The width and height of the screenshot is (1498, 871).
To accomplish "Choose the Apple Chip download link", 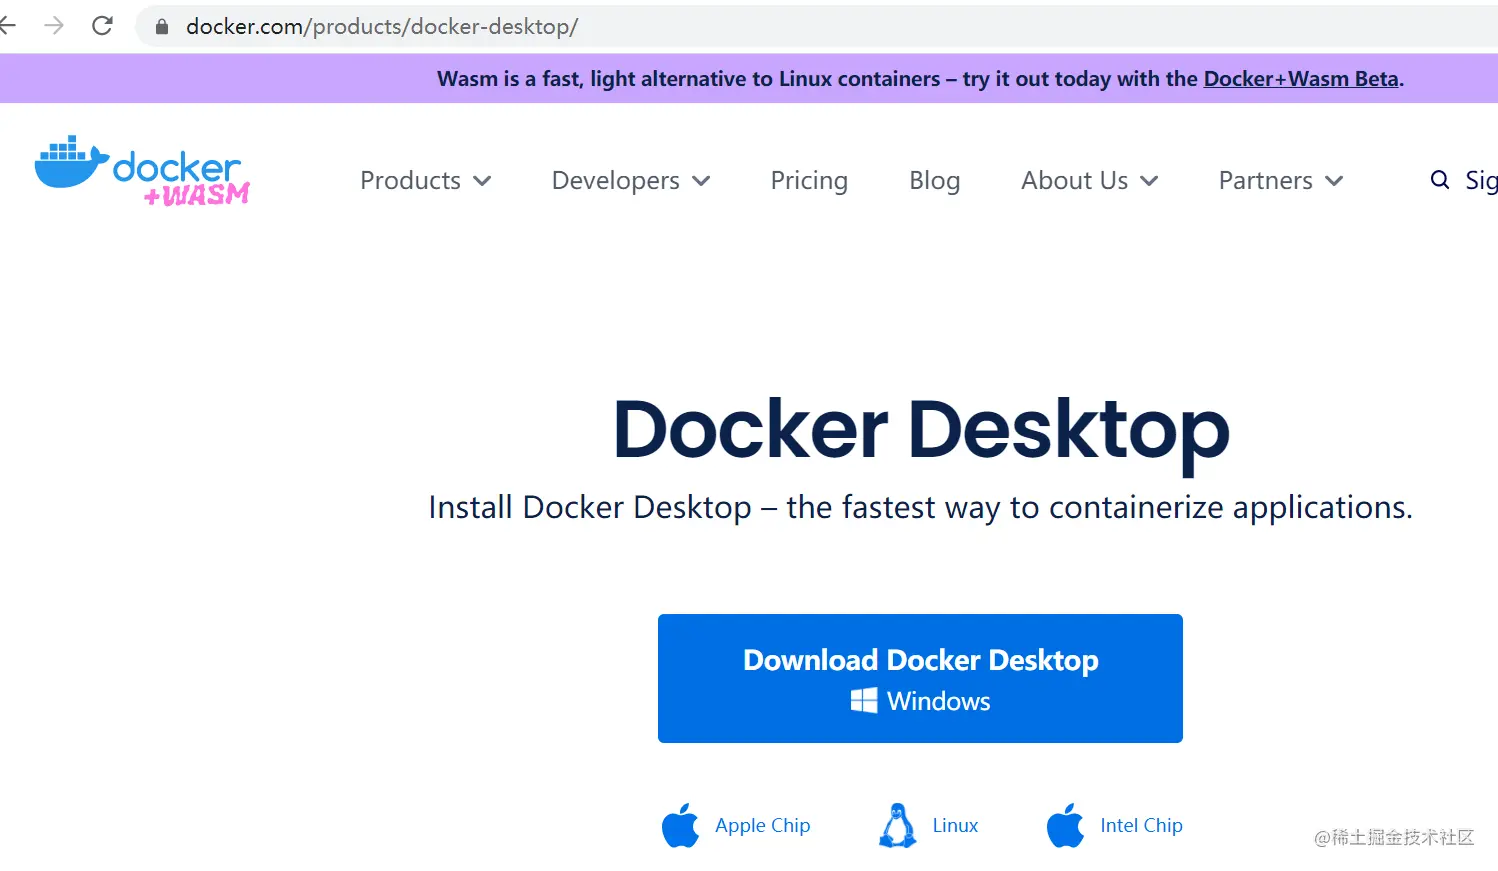I will pyautogui.click(x=762, y=826).
